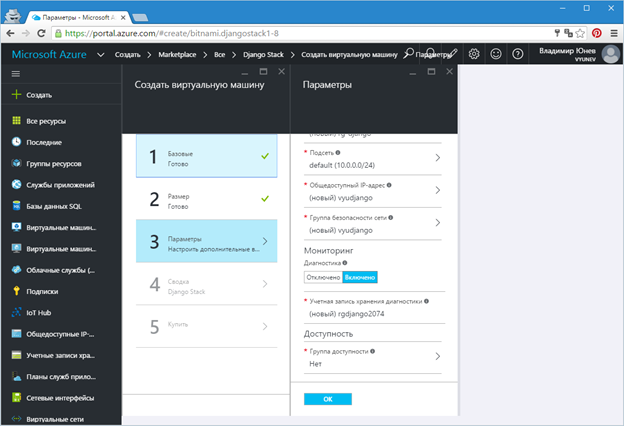Click saved password key icon
Screen dimensions: 624x426
[557, 33]
